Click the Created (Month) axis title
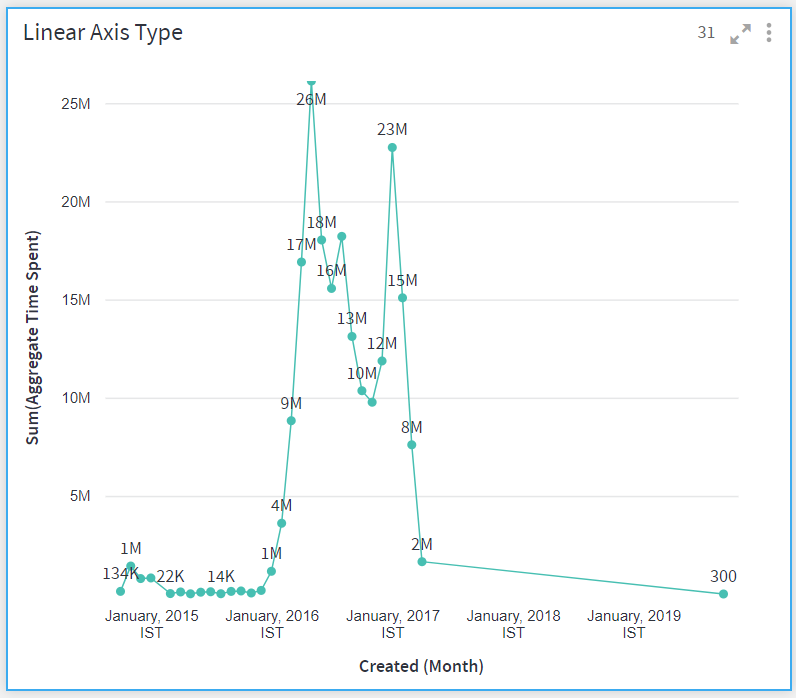This screenshot has width=796, height=698. coord(421,666)
